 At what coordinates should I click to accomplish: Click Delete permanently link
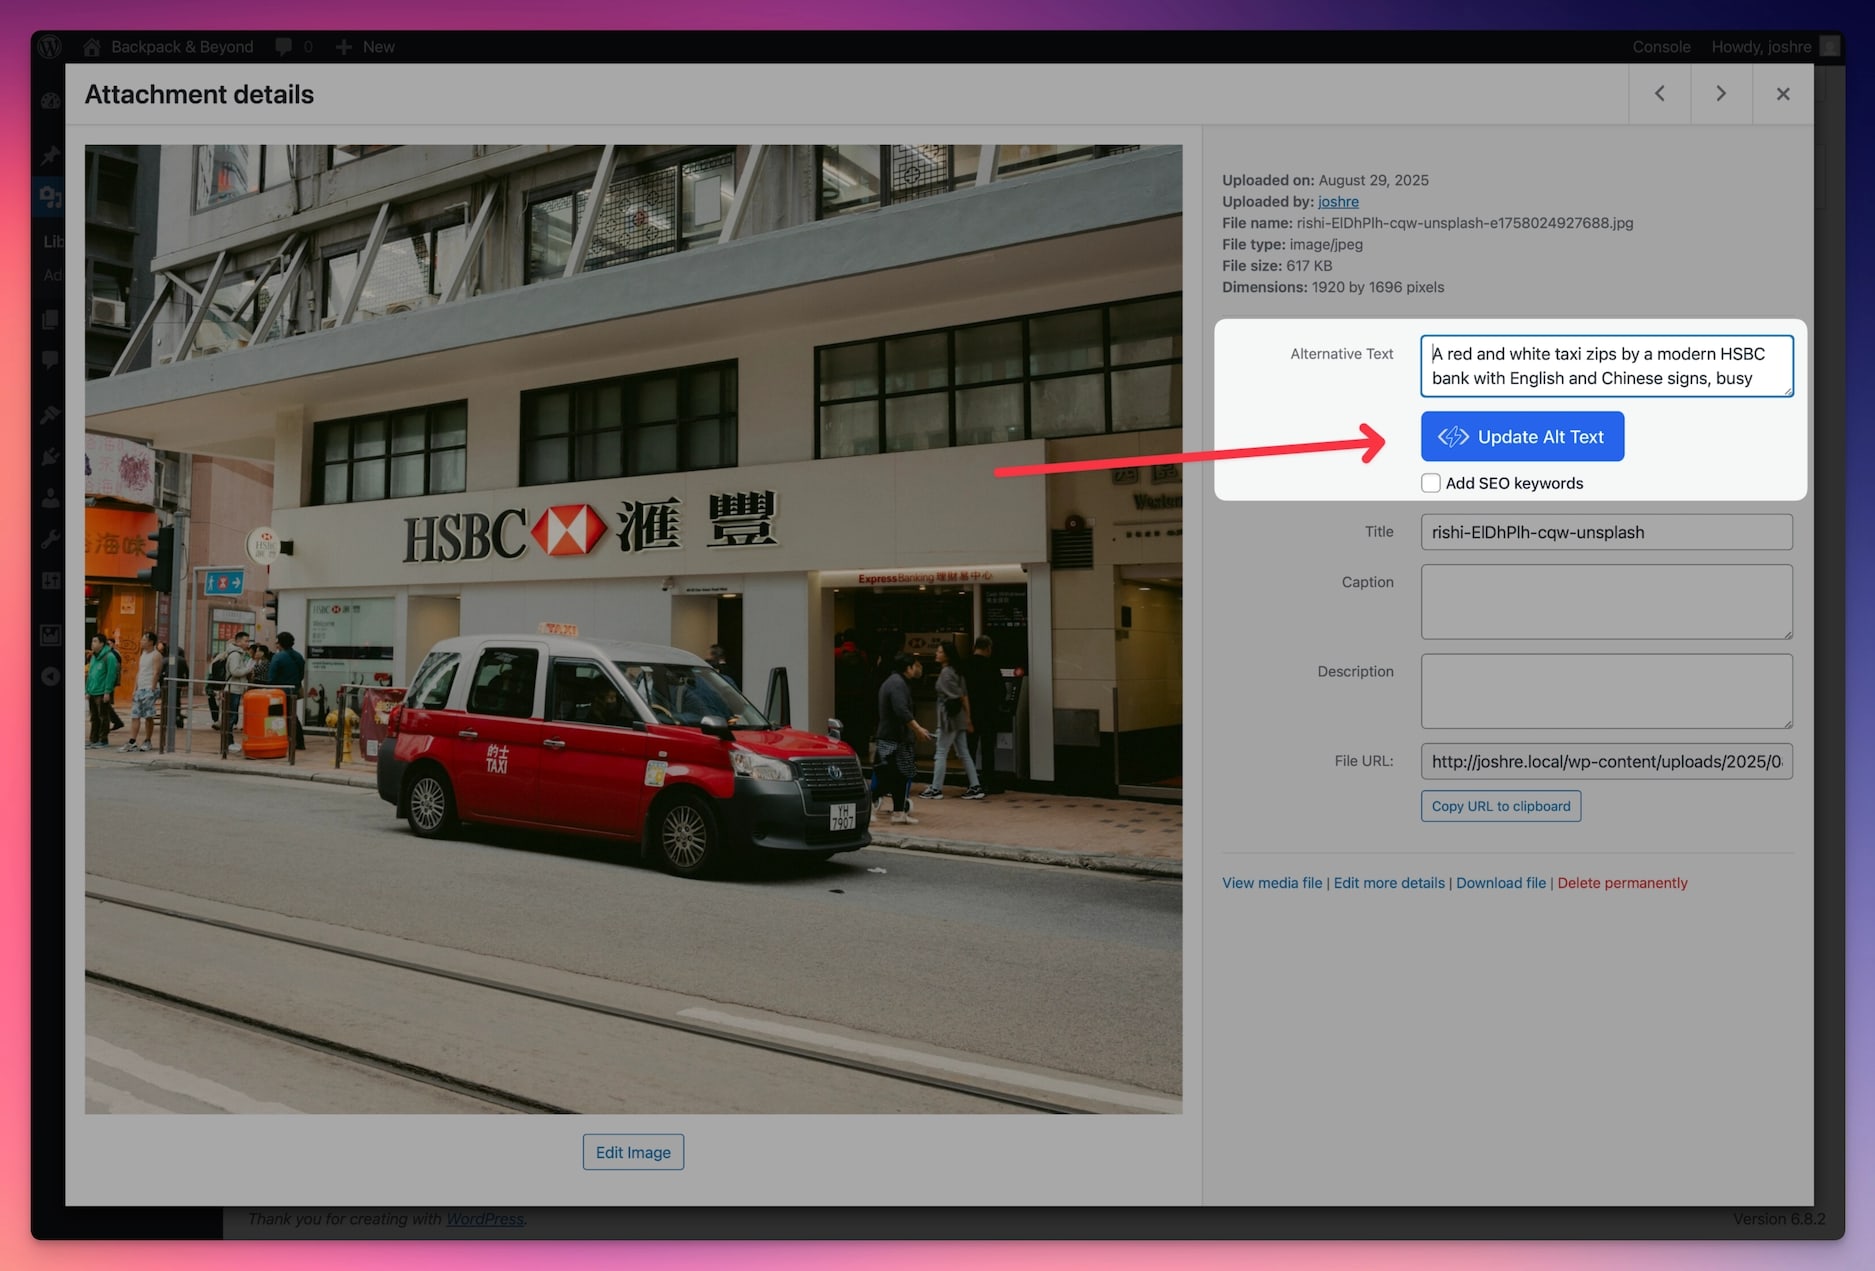tap(1622, 883)
